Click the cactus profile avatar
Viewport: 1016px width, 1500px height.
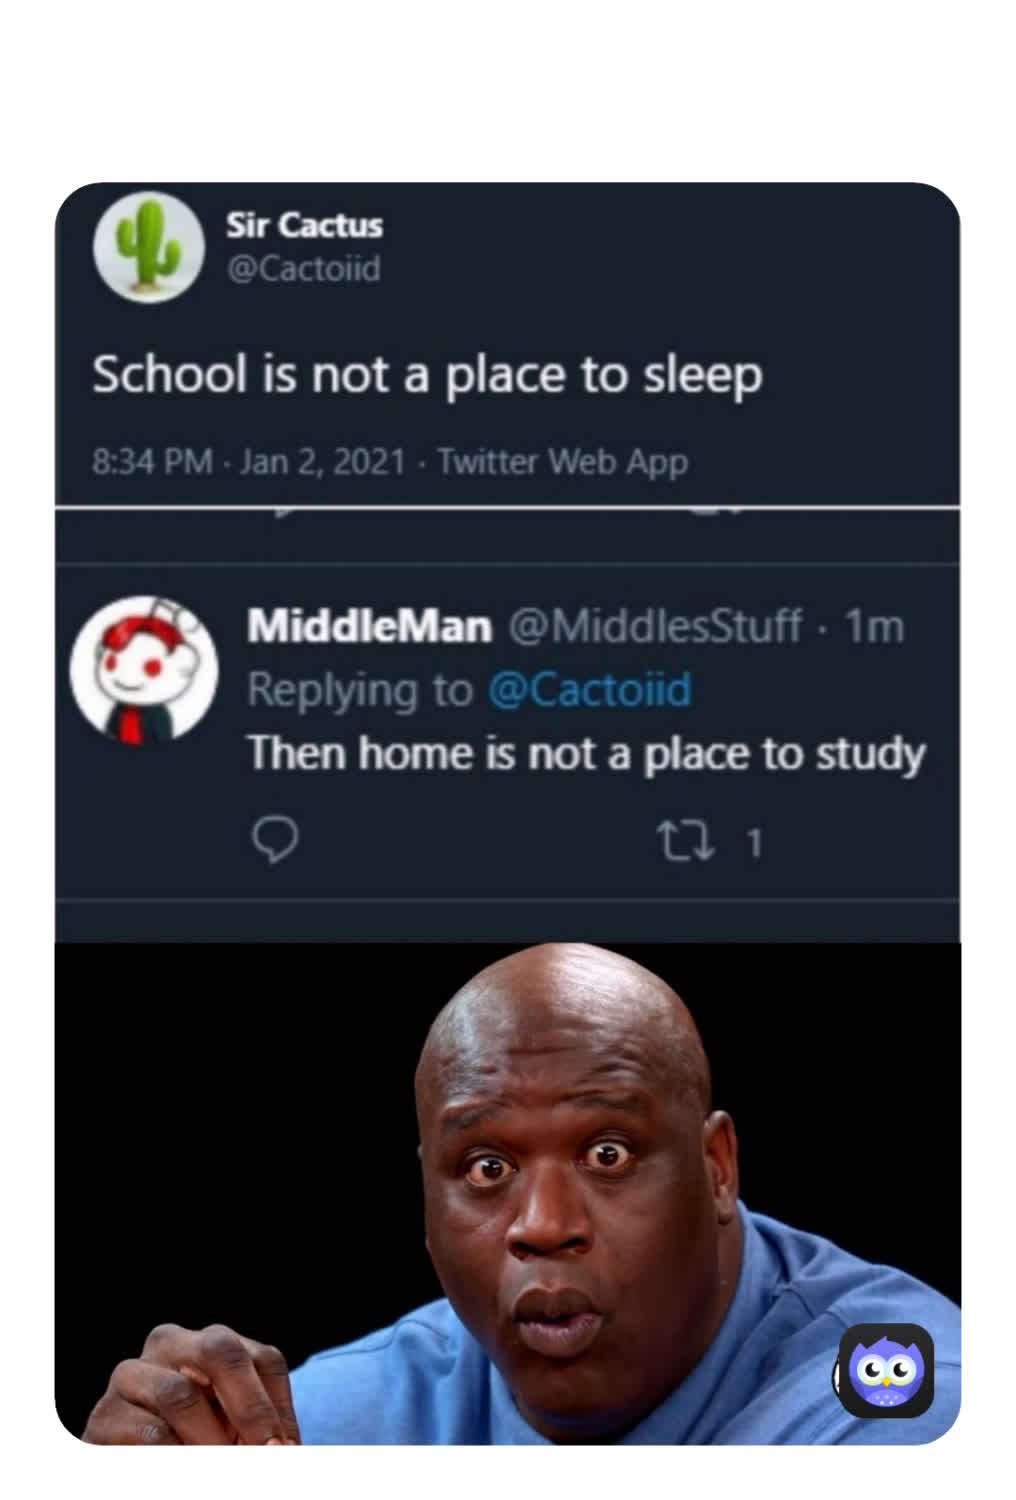[148, 246]
